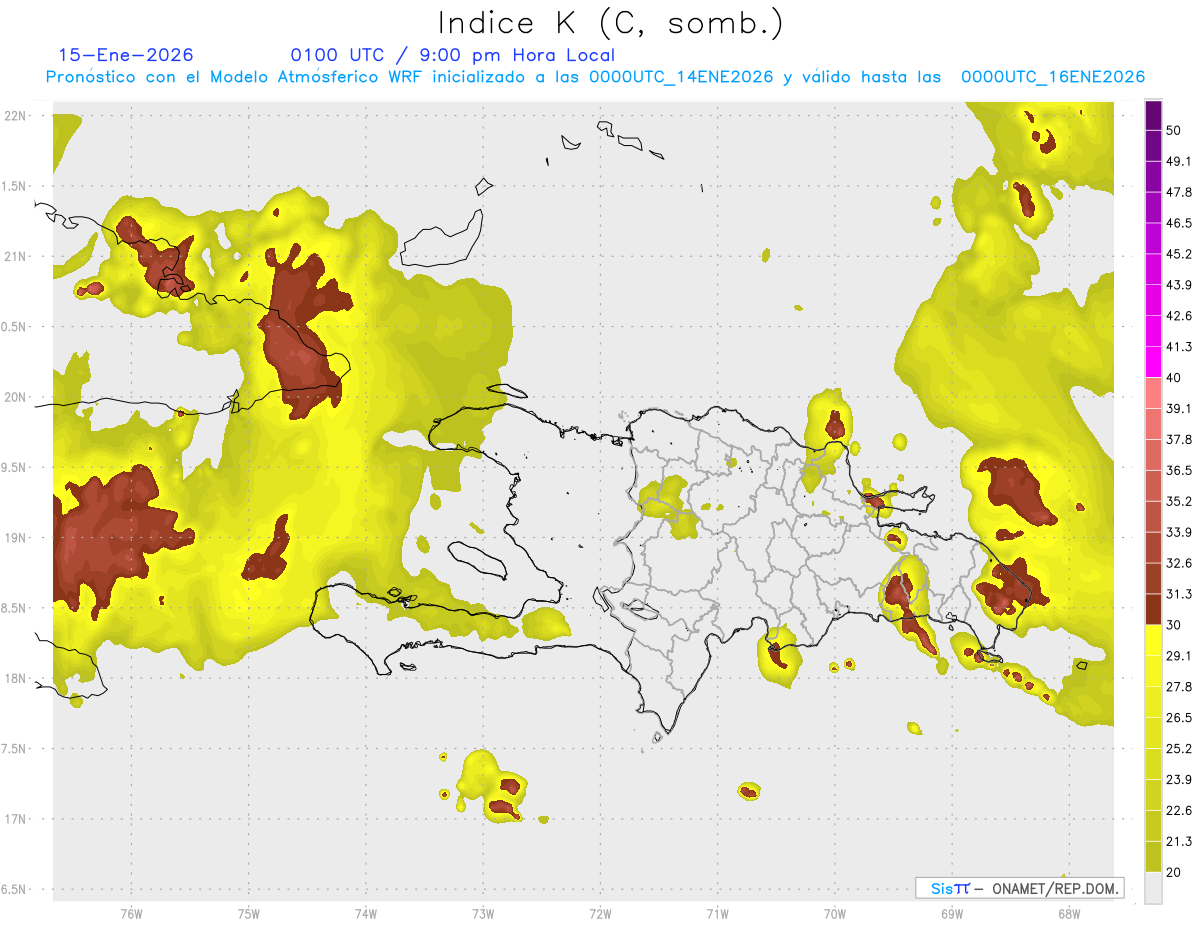The width and height of the screenshot is (1200, 927).
Task: Click the colorbar value "47.8"
Action: coord(1179,192)
